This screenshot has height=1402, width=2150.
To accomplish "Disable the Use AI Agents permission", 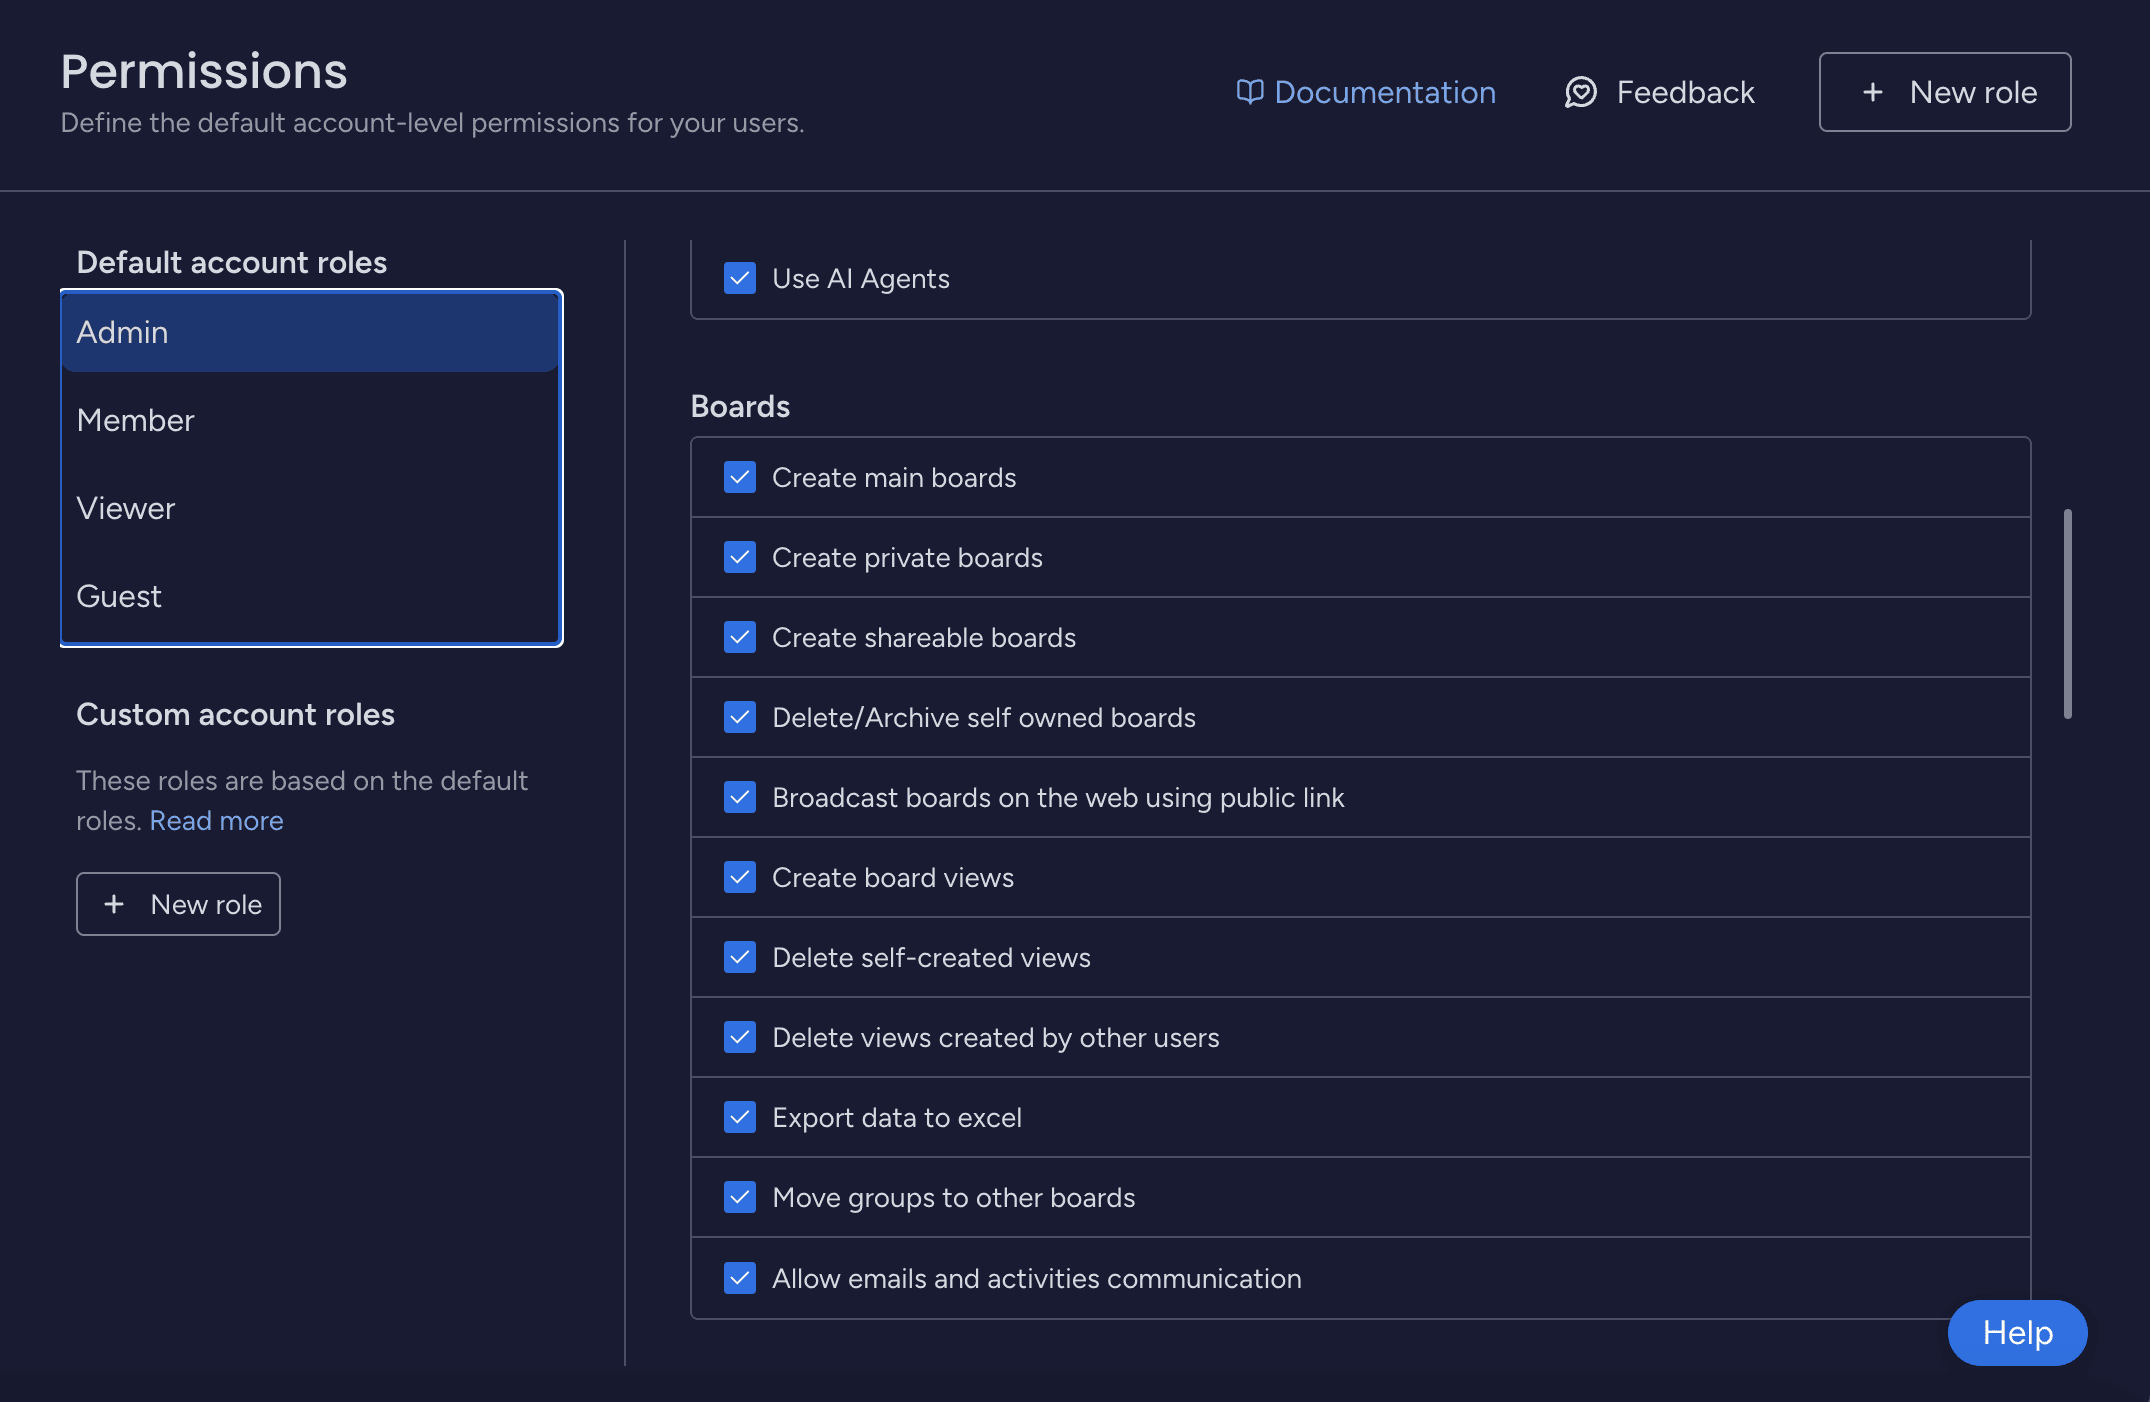I will click(739, 278).
